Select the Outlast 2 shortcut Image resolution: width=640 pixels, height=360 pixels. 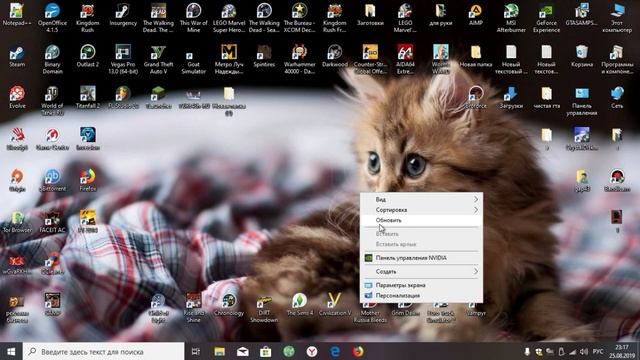(88, 56)
